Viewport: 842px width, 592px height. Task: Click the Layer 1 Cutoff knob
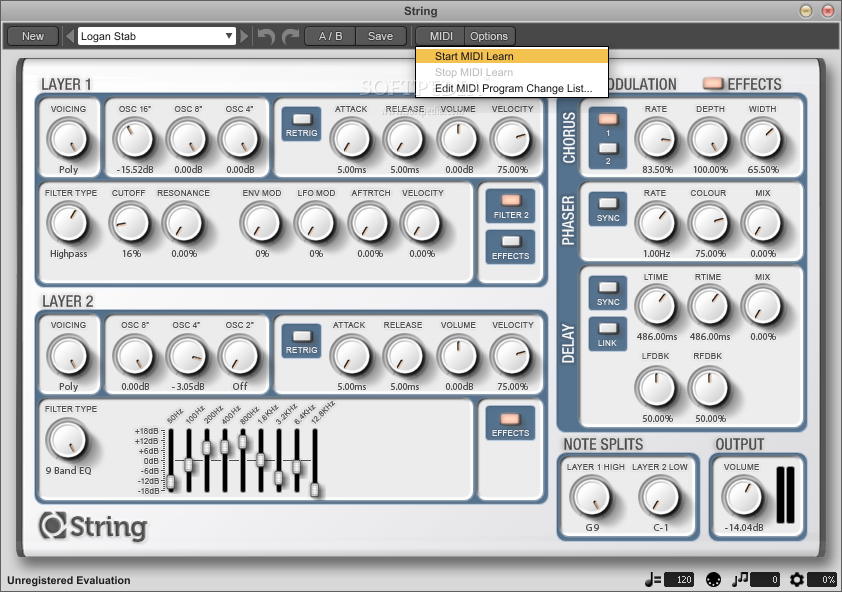pyautogui.click(x=130, y=223)
